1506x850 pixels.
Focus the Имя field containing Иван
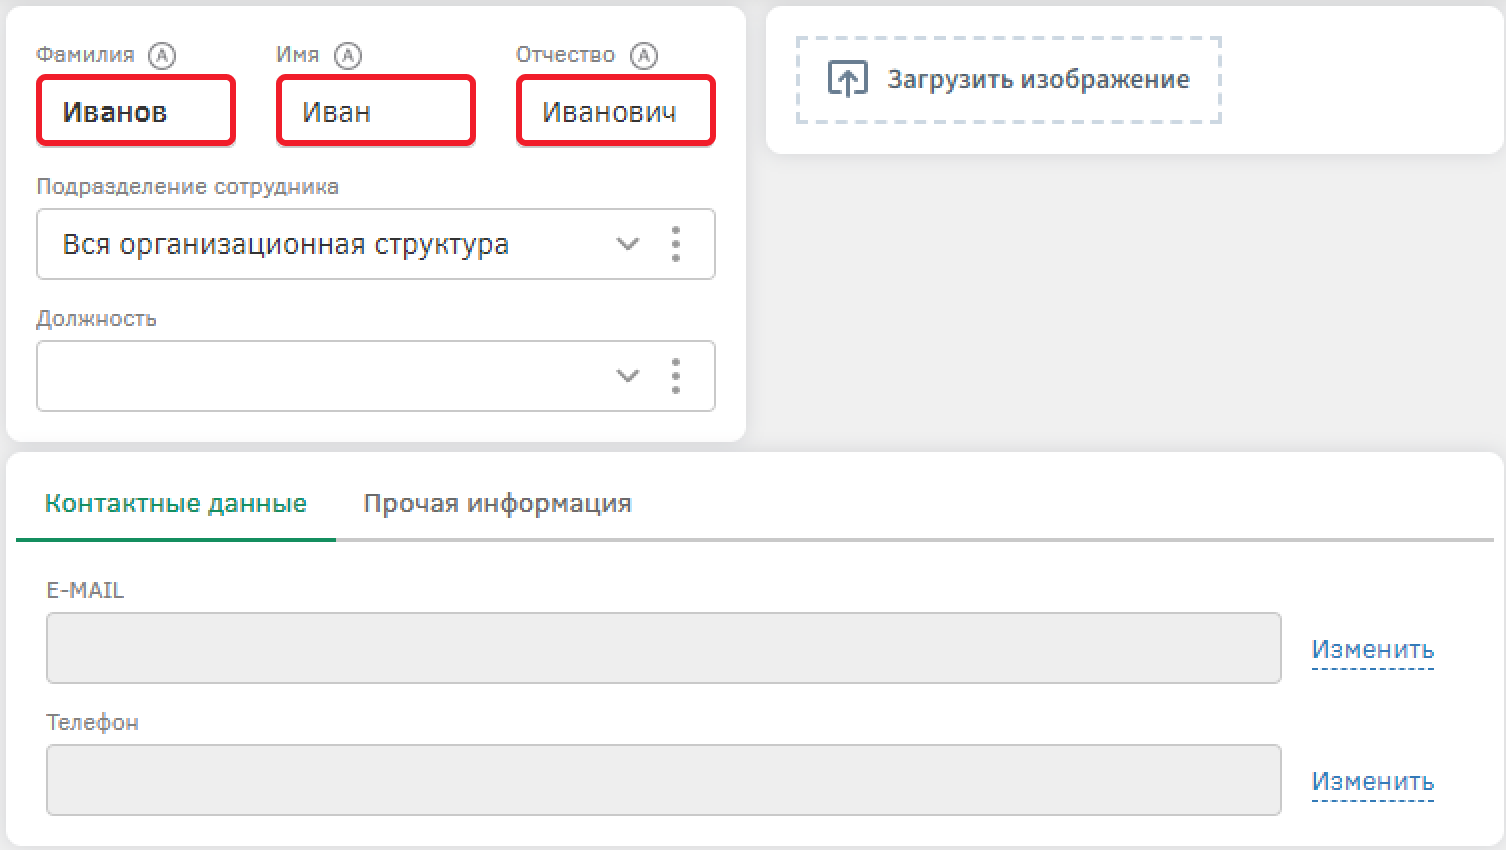[376, 112]
